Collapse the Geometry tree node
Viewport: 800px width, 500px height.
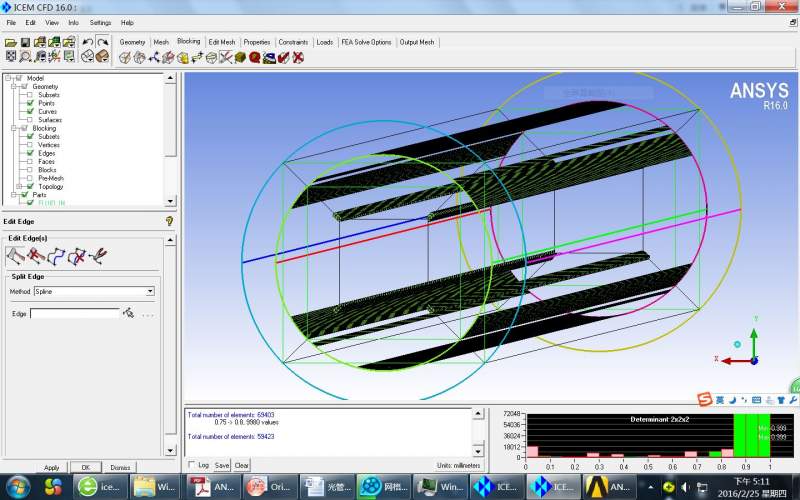click(x=14, y=87)
